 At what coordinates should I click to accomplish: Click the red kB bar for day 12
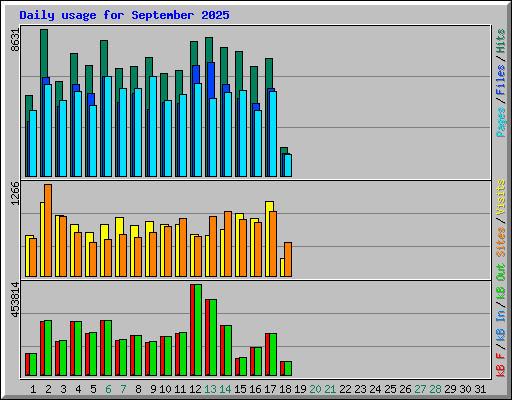(192, 330)
